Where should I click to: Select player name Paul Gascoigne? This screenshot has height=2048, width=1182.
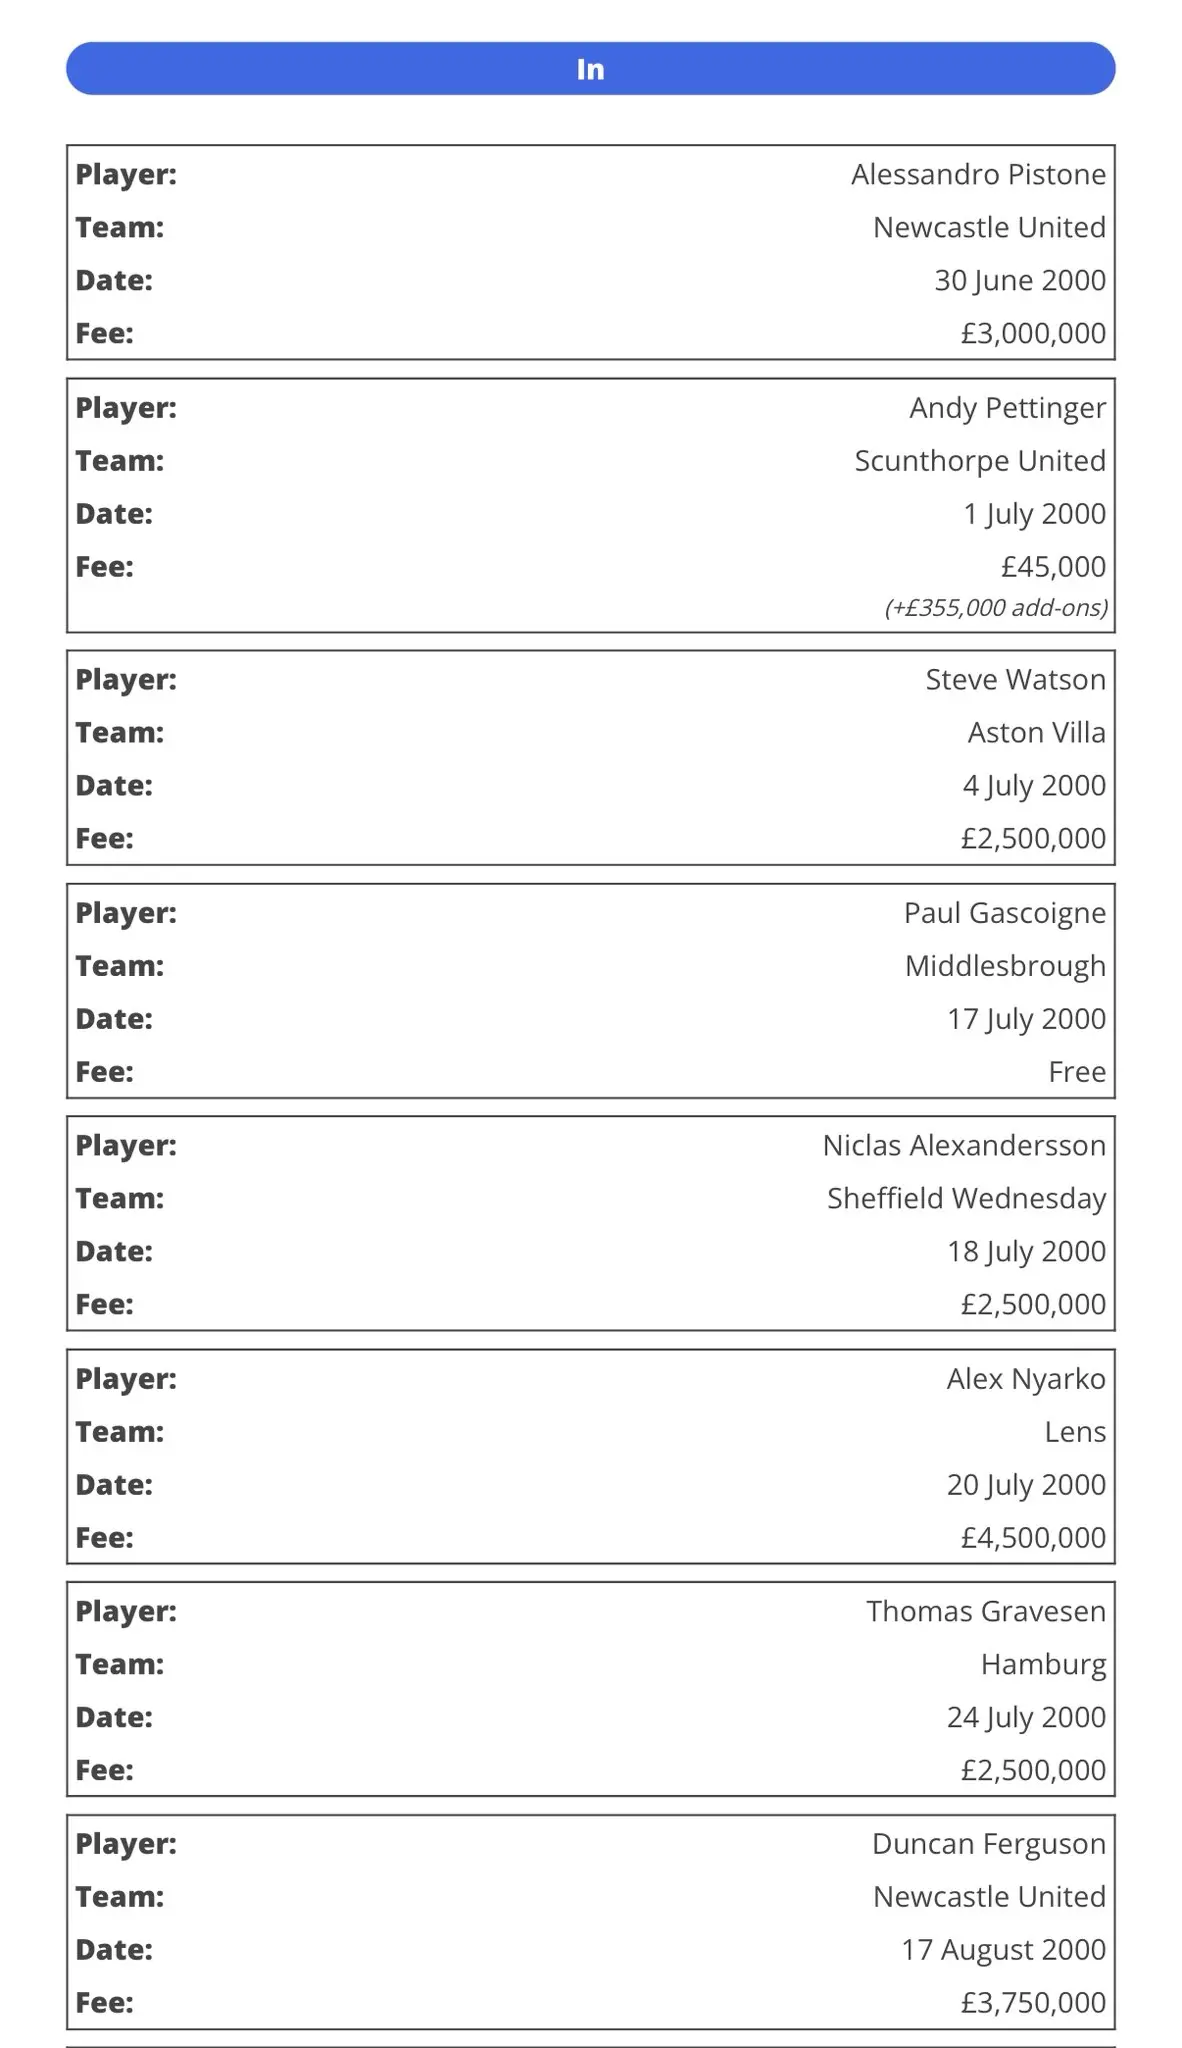coord(1004,912)
